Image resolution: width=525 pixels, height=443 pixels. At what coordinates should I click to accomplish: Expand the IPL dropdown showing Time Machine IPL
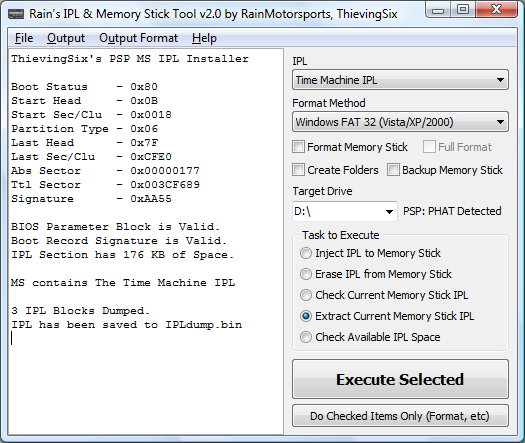coord(400,80)
